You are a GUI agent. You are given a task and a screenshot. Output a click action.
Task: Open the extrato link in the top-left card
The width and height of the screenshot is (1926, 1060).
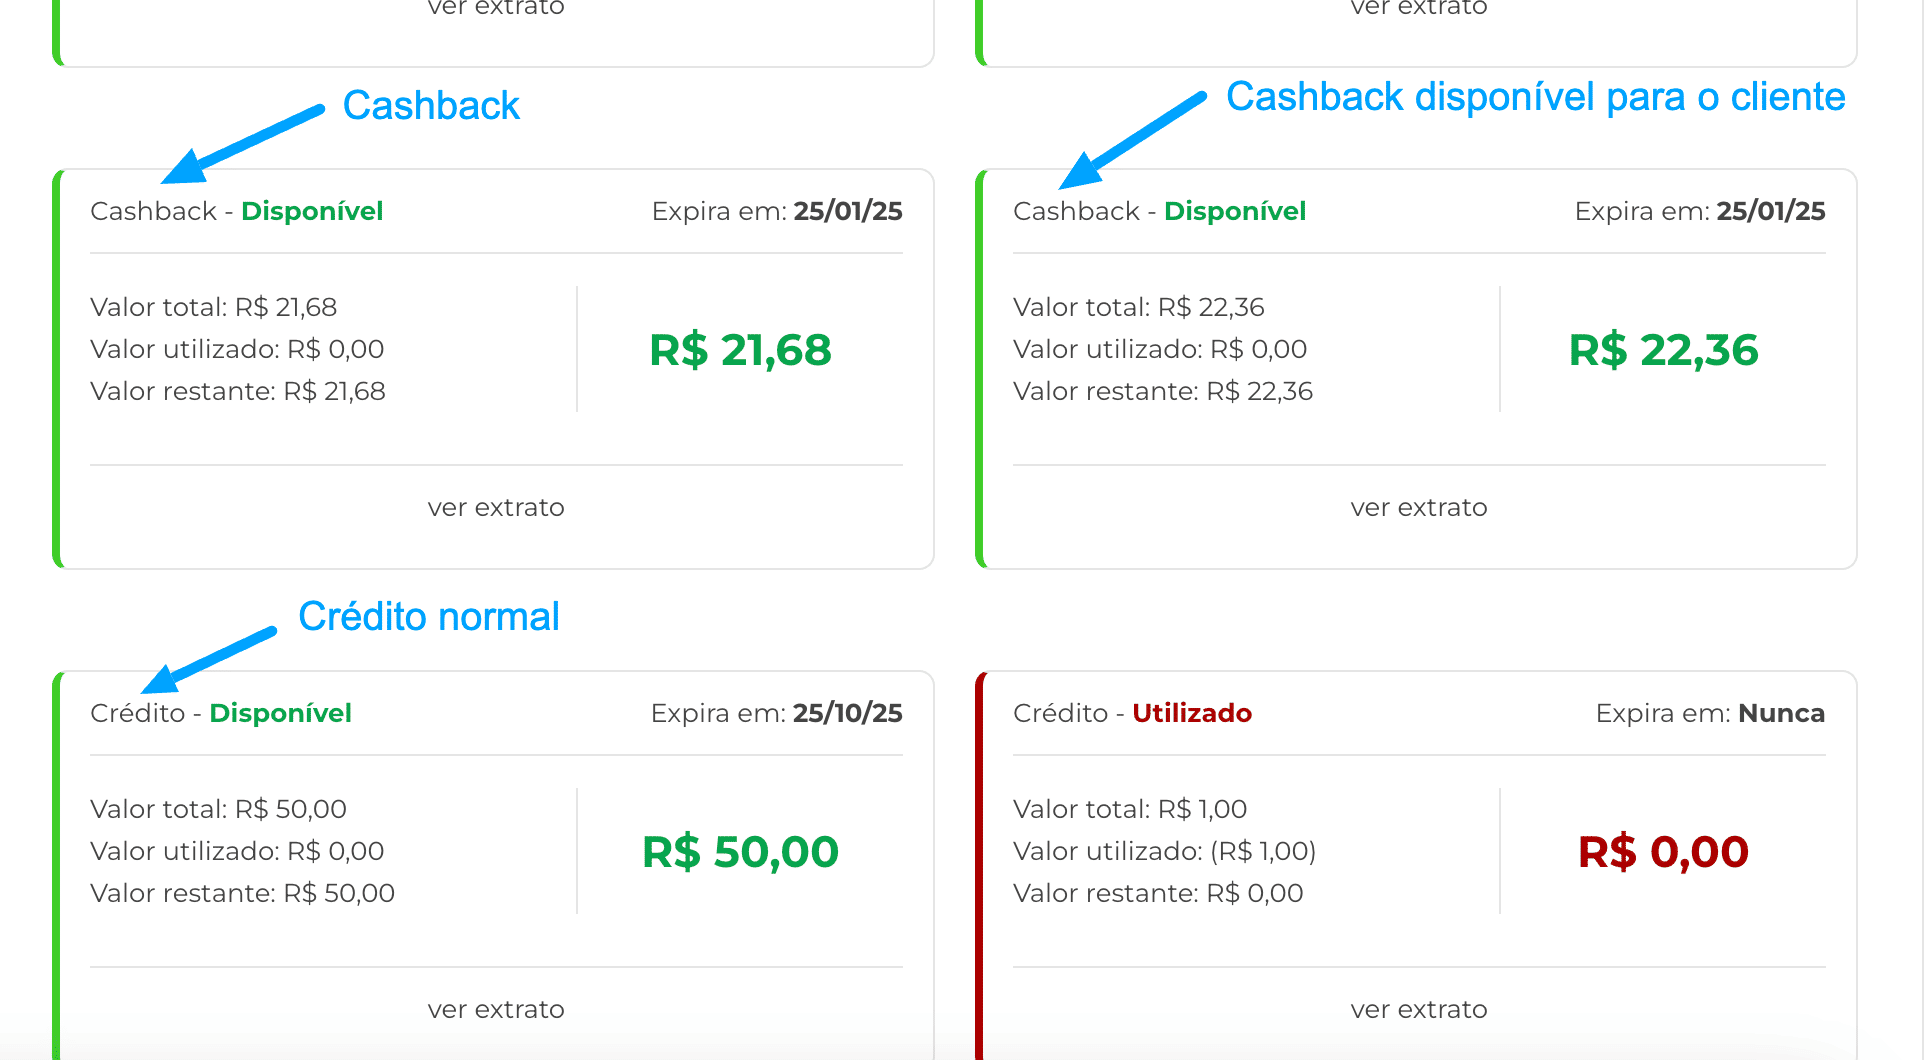tap(495, 8)
